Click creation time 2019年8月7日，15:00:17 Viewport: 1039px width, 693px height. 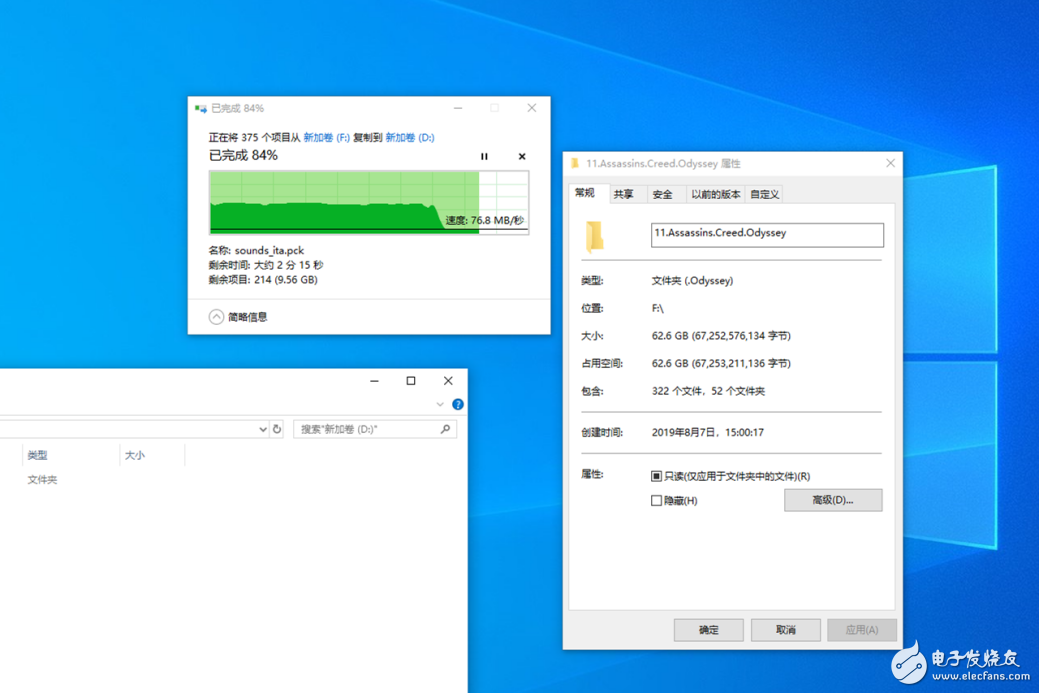(x=708, y=432)
